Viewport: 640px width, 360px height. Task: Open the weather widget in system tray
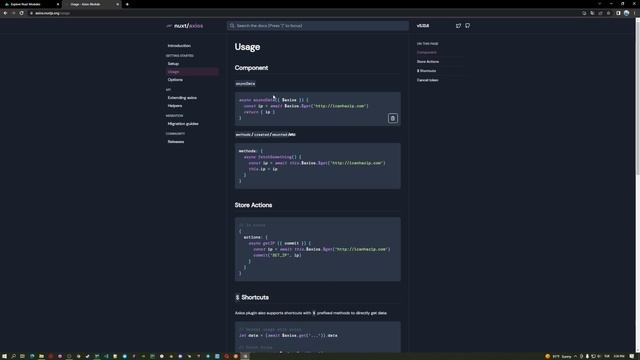point(558,356)
